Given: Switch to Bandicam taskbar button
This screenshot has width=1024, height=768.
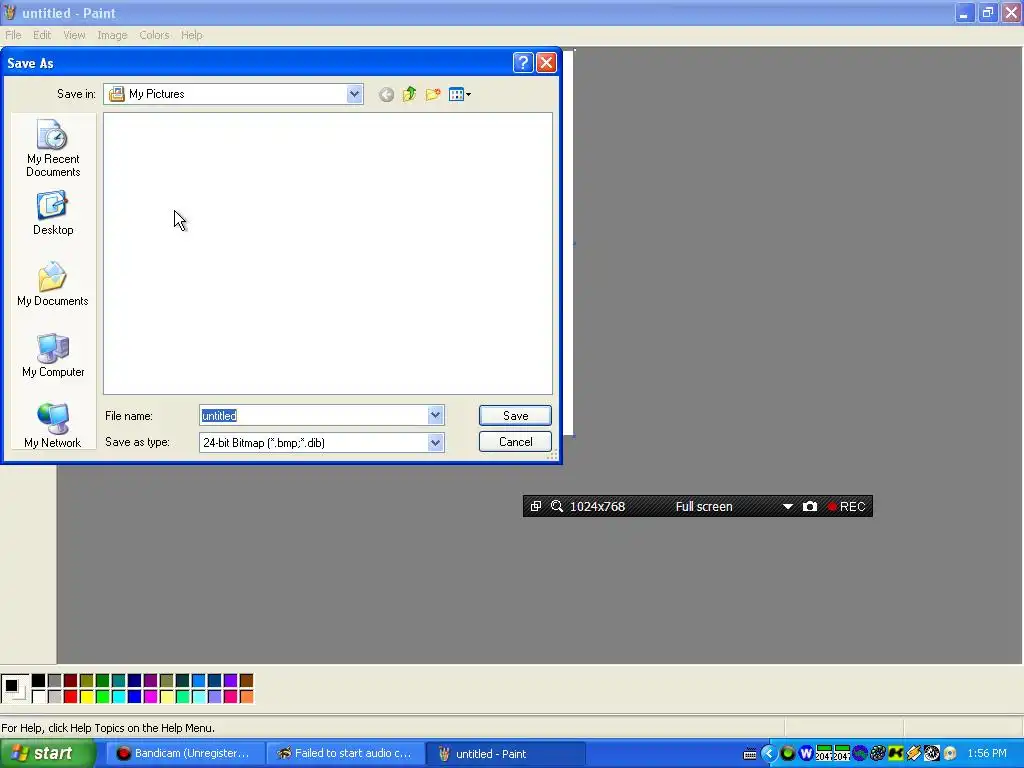Looking at the screenshot, I should click(184, 754).
